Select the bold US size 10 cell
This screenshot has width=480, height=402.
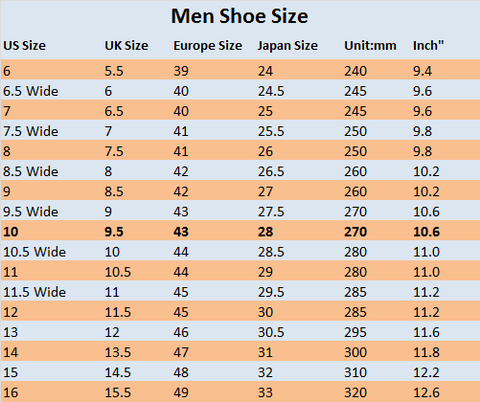click(x=11, y=232)
